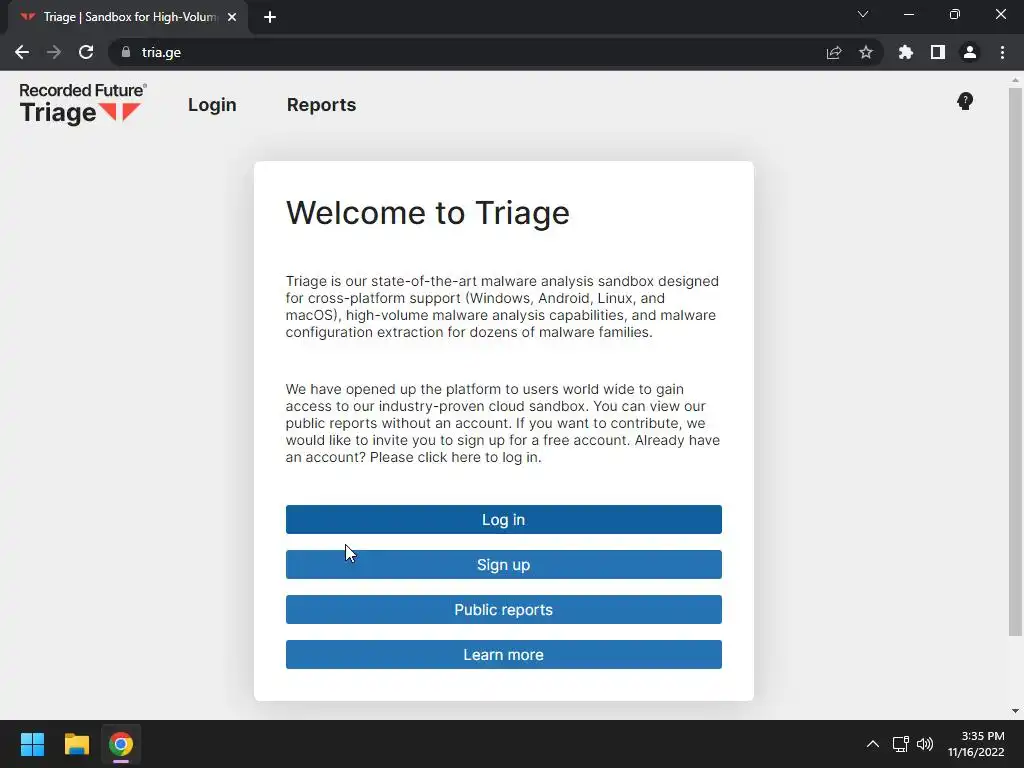Image resolution: width=1024 pixels, height=768 pixels.
Task: Click the Learn more button
Action: 504,654
